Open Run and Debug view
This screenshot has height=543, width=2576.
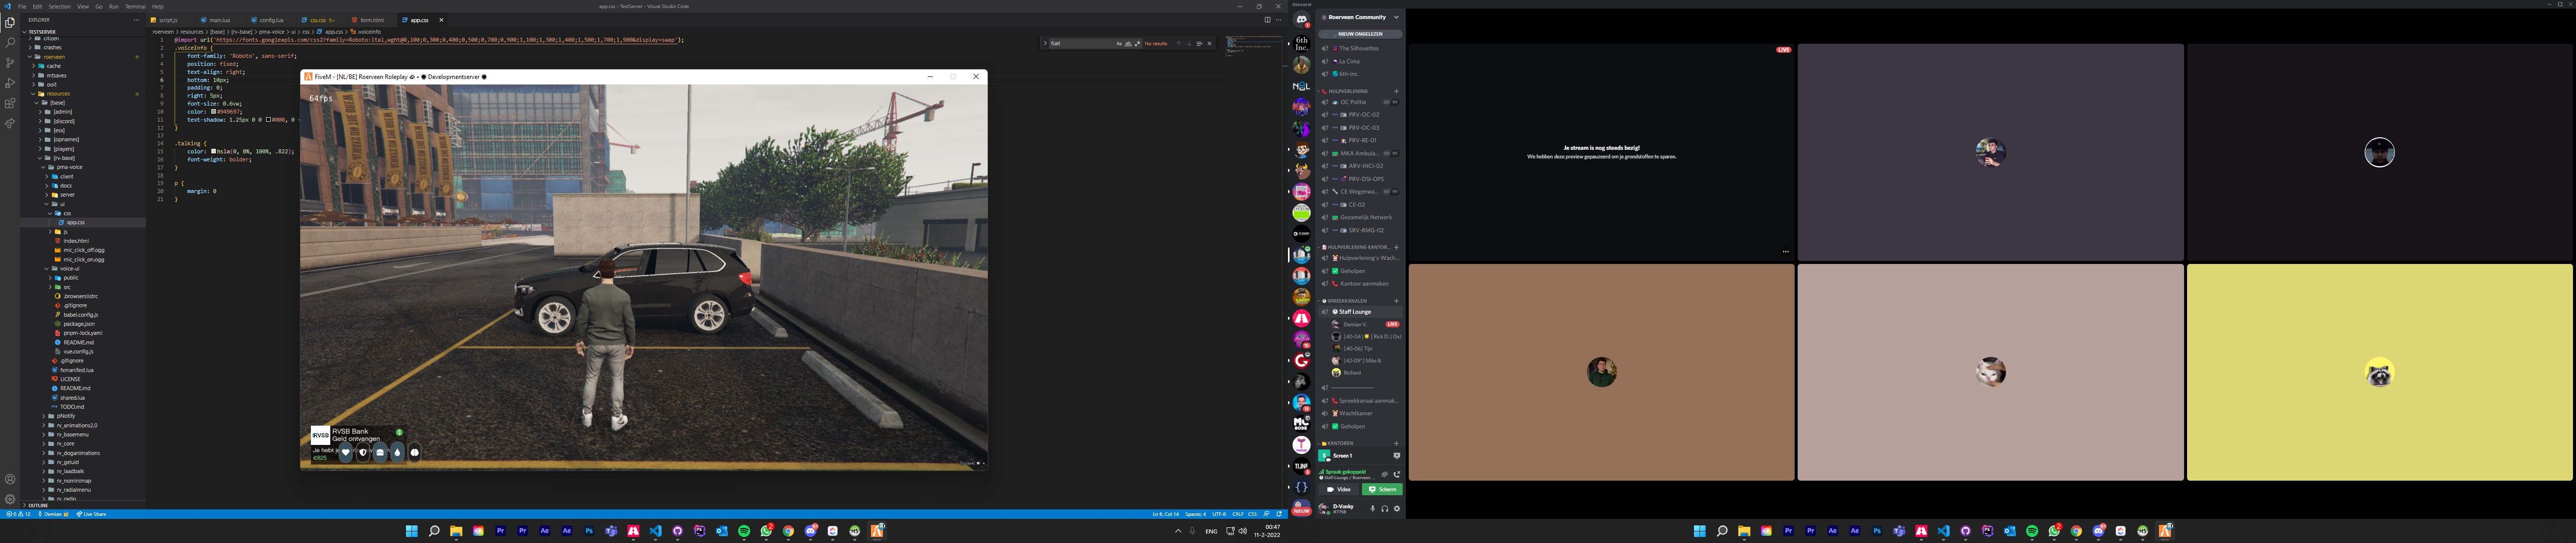click(x=10, y=83)
